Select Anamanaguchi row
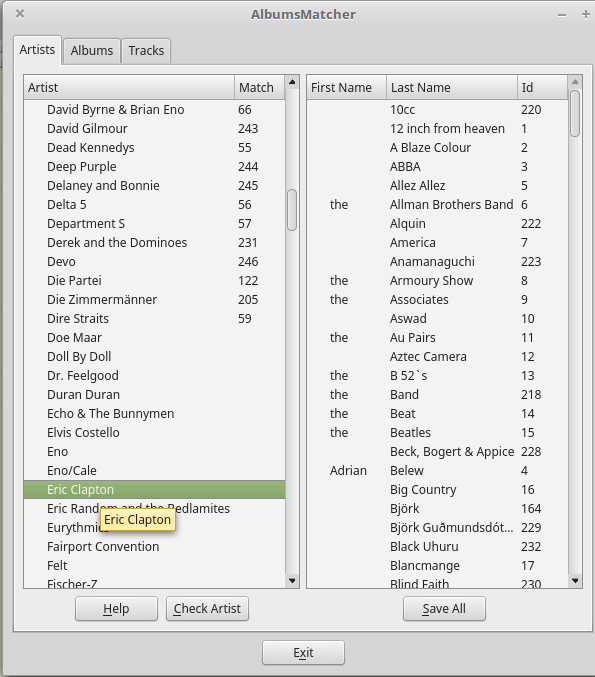Viewport: 595px width, 677px height. [437, 262]
